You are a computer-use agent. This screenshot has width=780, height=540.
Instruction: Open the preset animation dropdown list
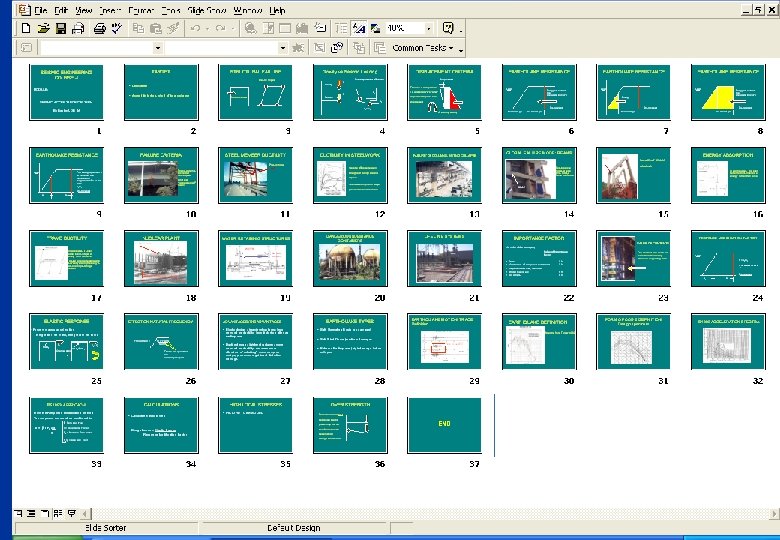coord(281,48)
